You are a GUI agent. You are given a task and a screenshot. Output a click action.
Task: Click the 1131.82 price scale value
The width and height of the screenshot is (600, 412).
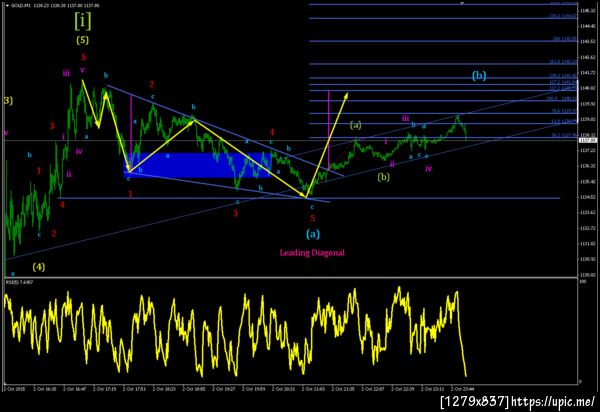[x=587, y=244]
